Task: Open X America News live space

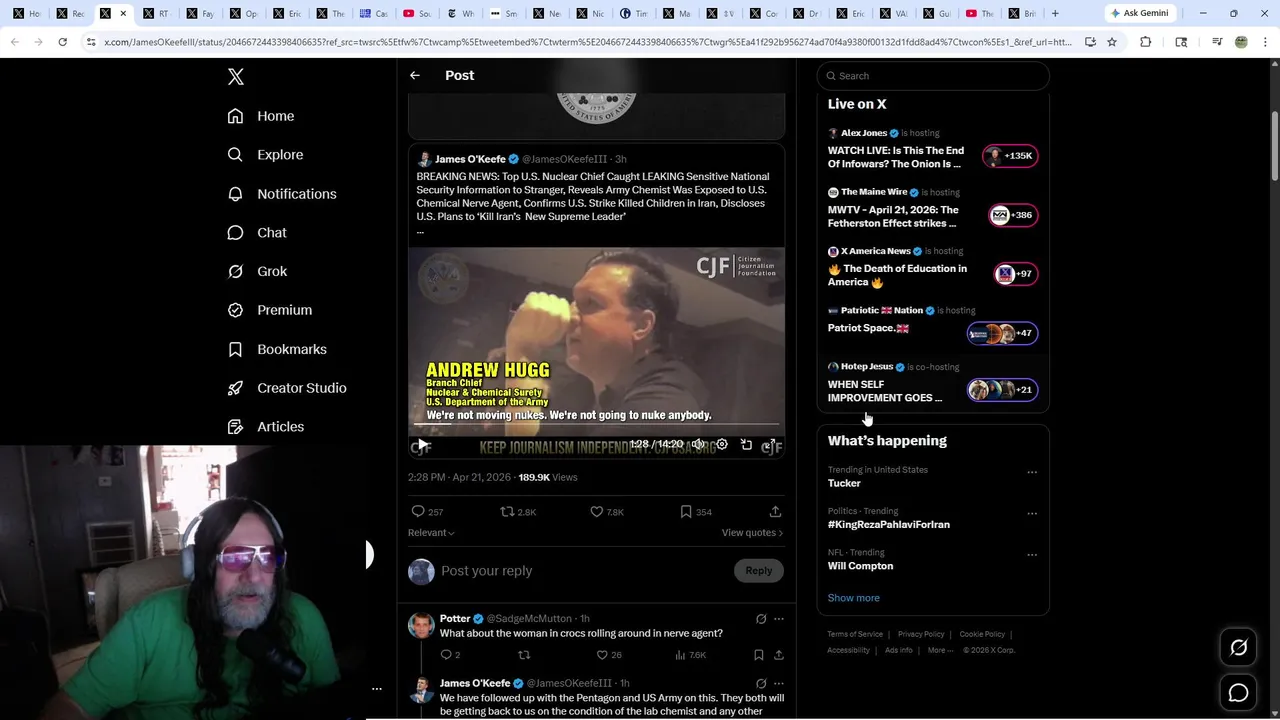Action: click(933, 269)
